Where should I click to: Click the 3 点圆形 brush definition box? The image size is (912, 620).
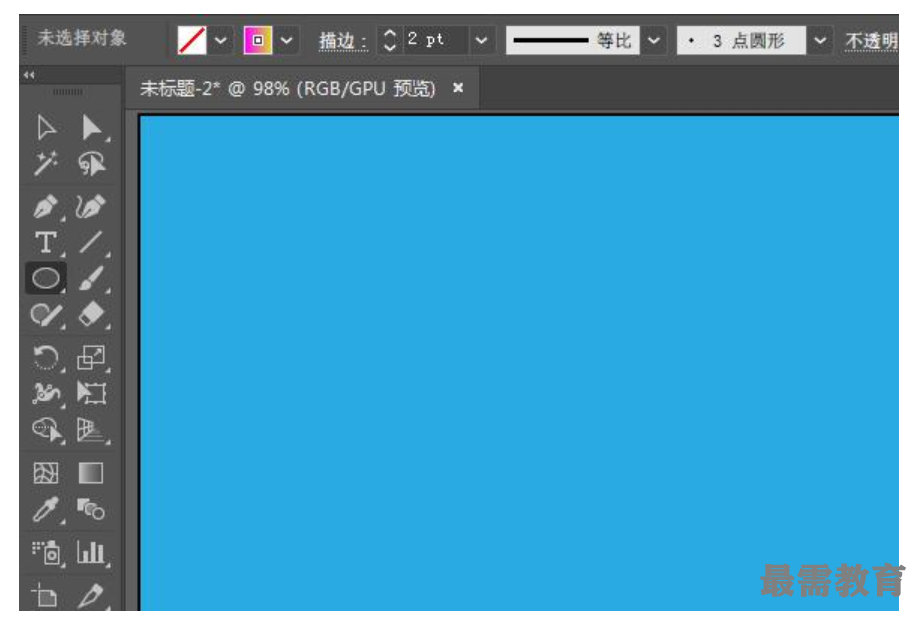pos(742,40)
